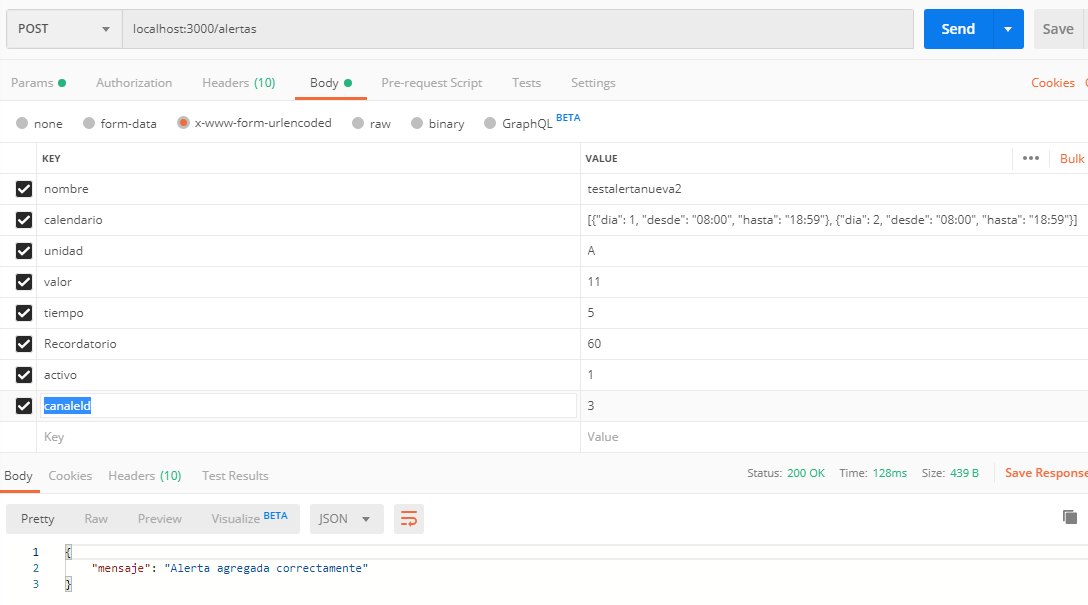Open the Pre-request Script tab

pyautogui.click(x=431, y=83)
